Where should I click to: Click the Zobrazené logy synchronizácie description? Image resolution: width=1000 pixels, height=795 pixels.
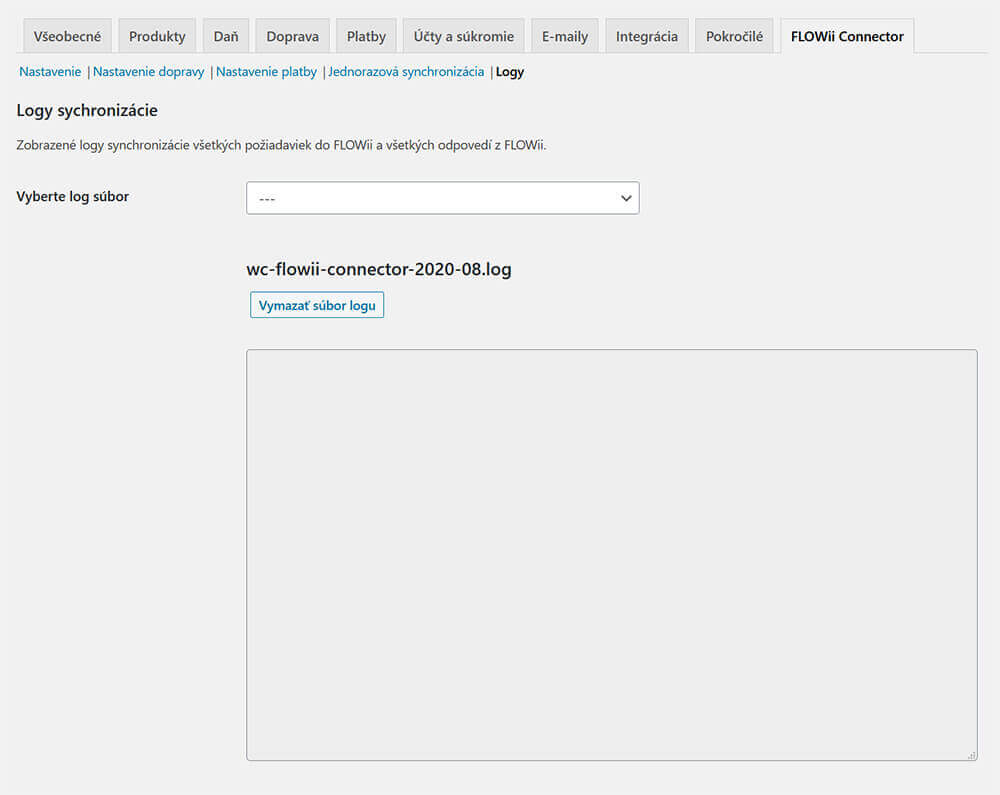281,145
